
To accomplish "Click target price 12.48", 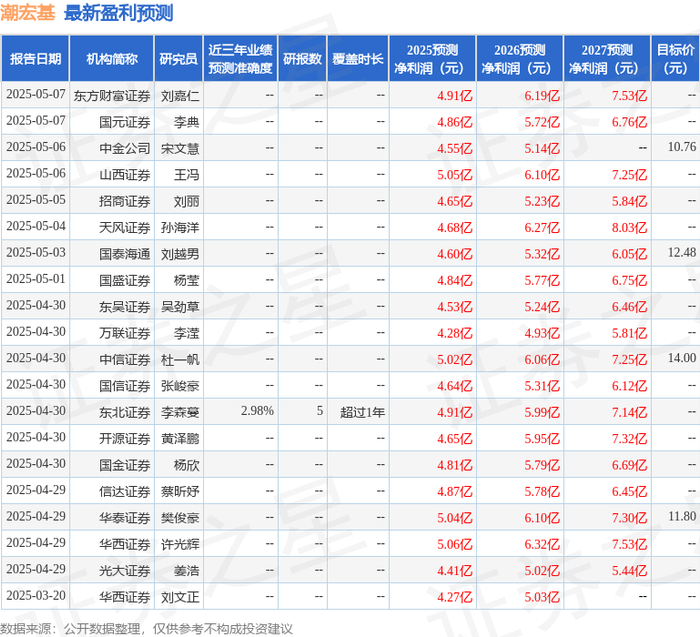I will 682,252.
